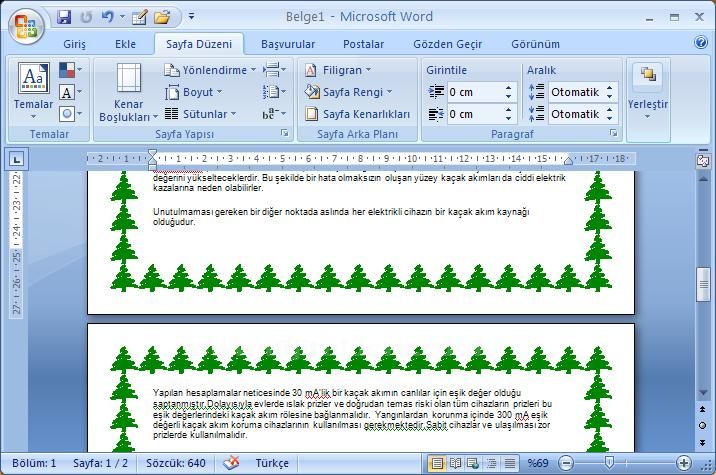Switch to the Başvurular tab
Screen dimensions: 716x475
(x=288, y=44)
